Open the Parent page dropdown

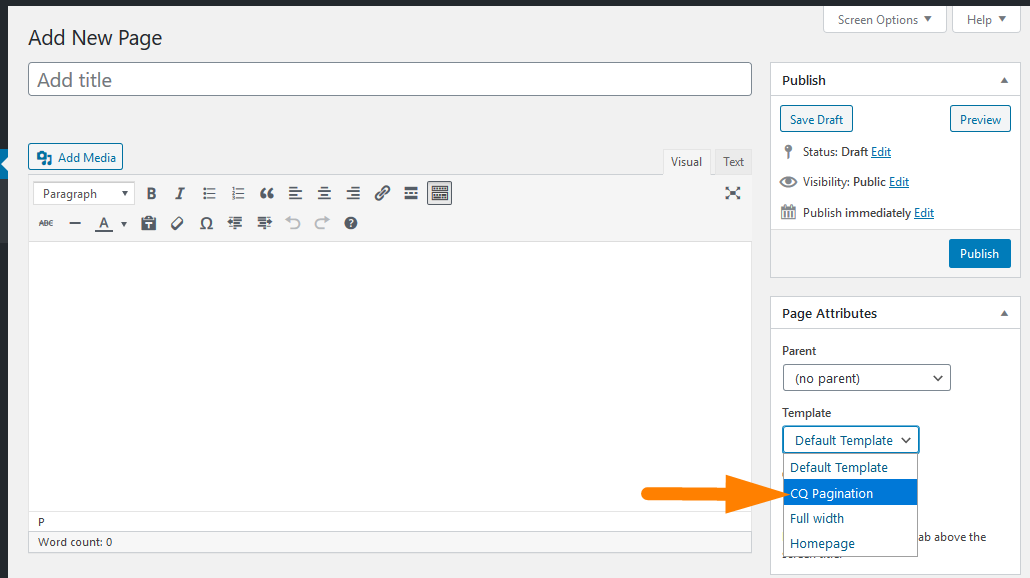866,378
